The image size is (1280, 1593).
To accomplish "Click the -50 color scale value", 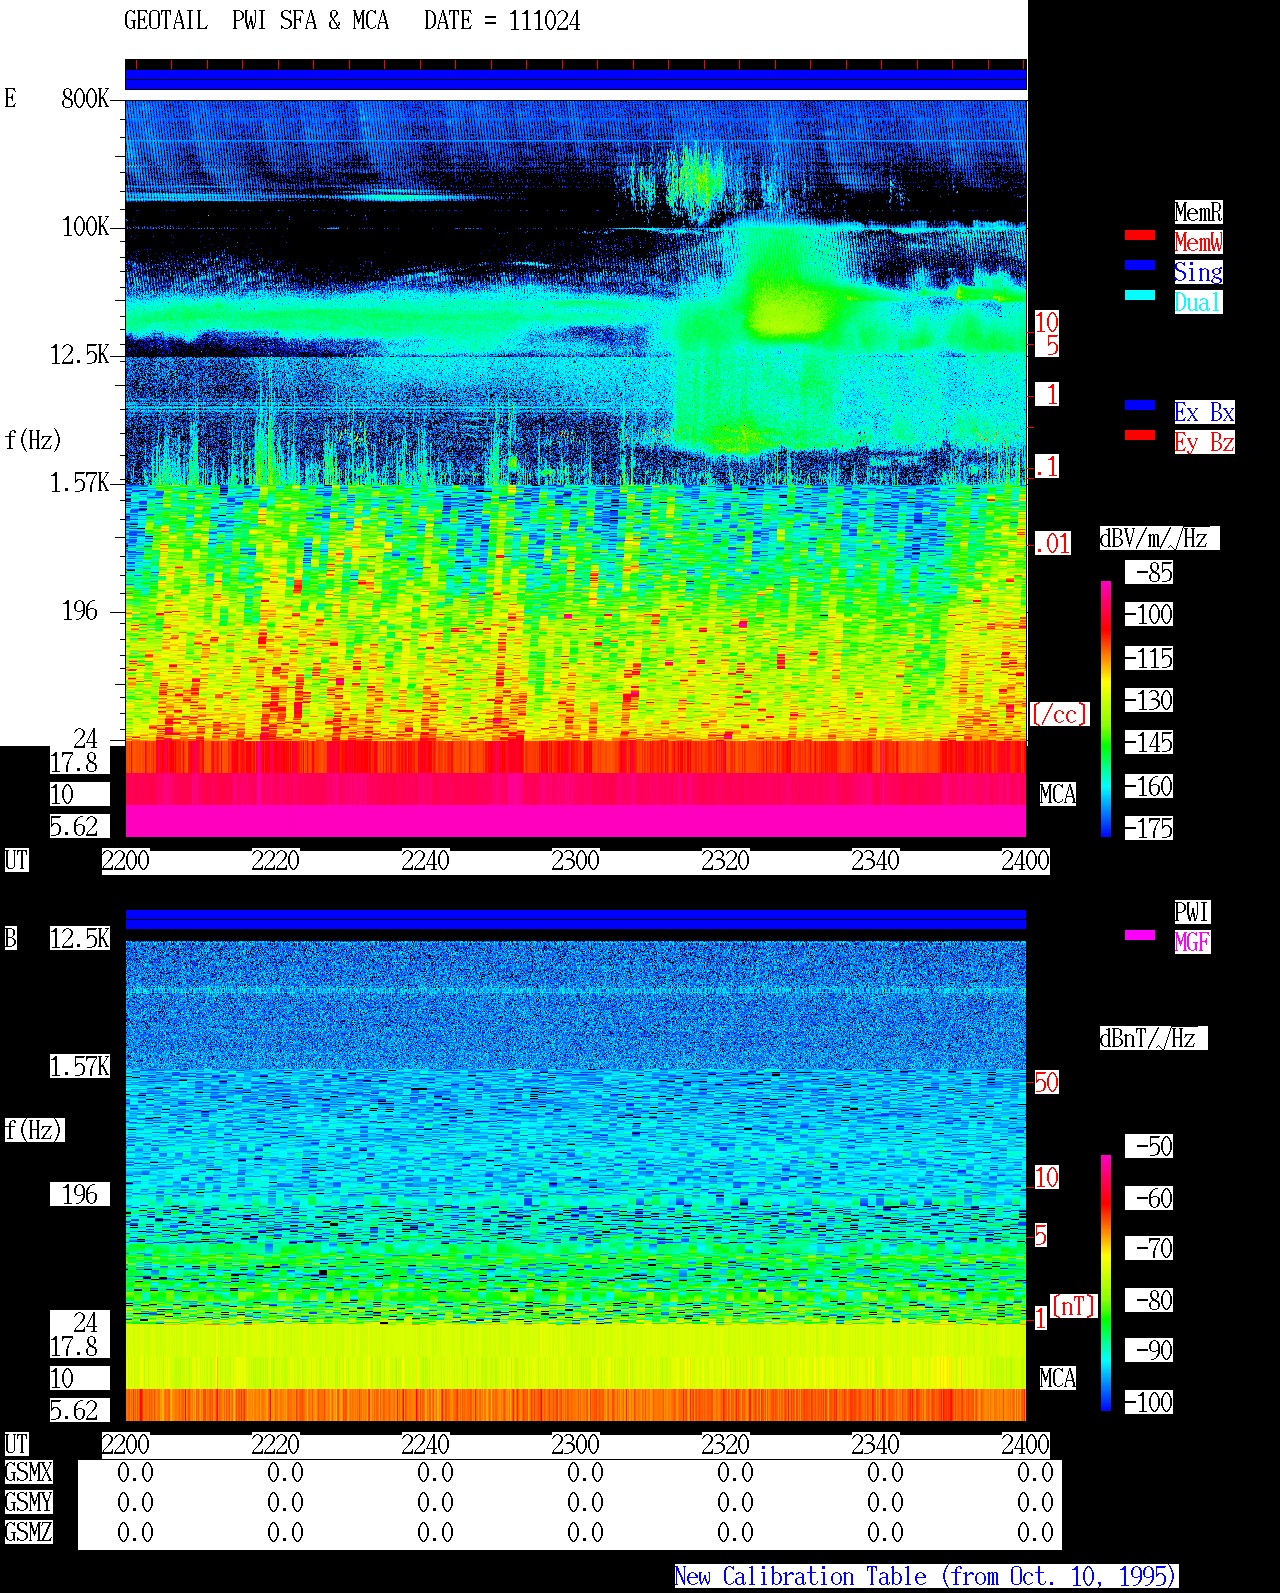I will coord(1149,1146).
